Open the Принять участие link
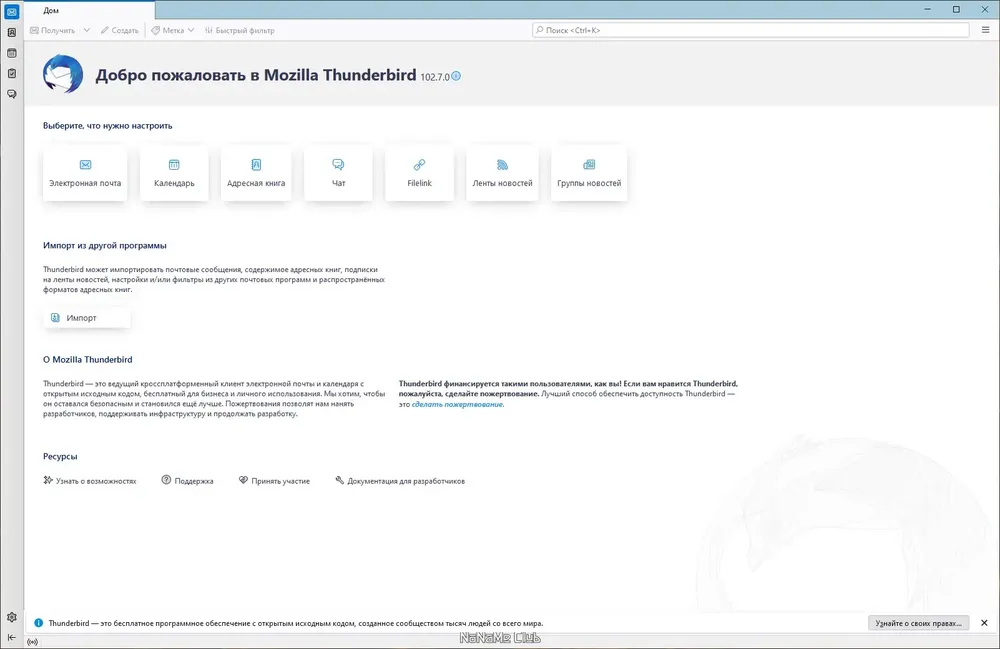Screen dimensions: 1000x649 point(274,481)
